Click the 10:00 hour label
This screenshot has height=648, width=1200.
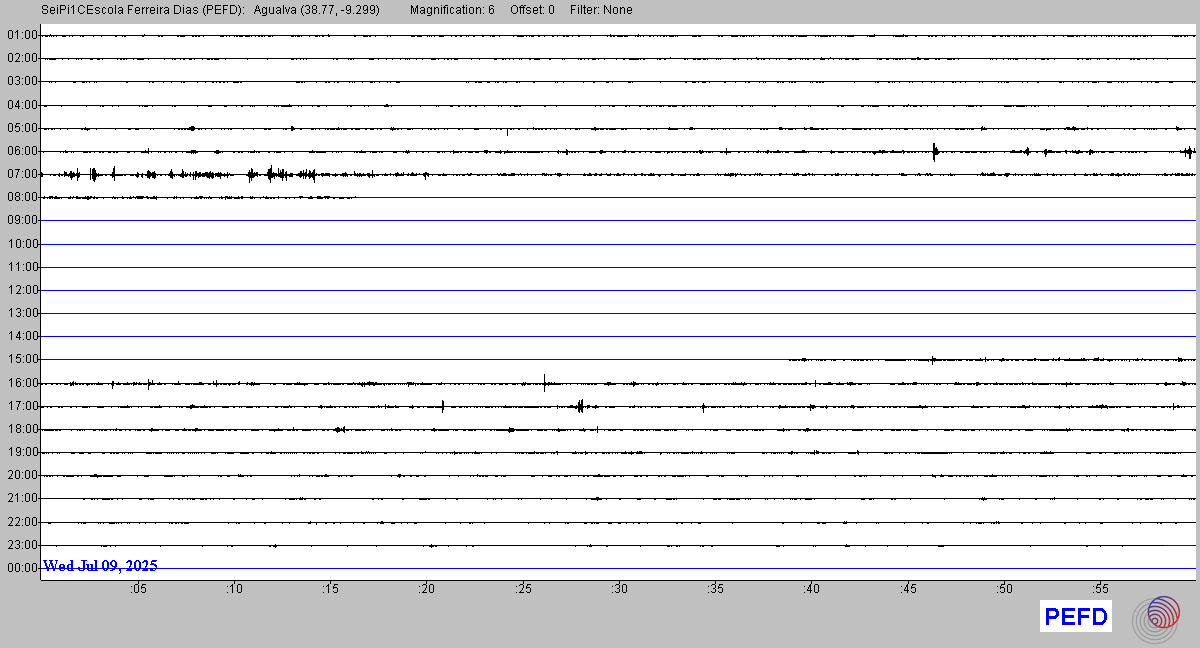click(x=22, y=244)
